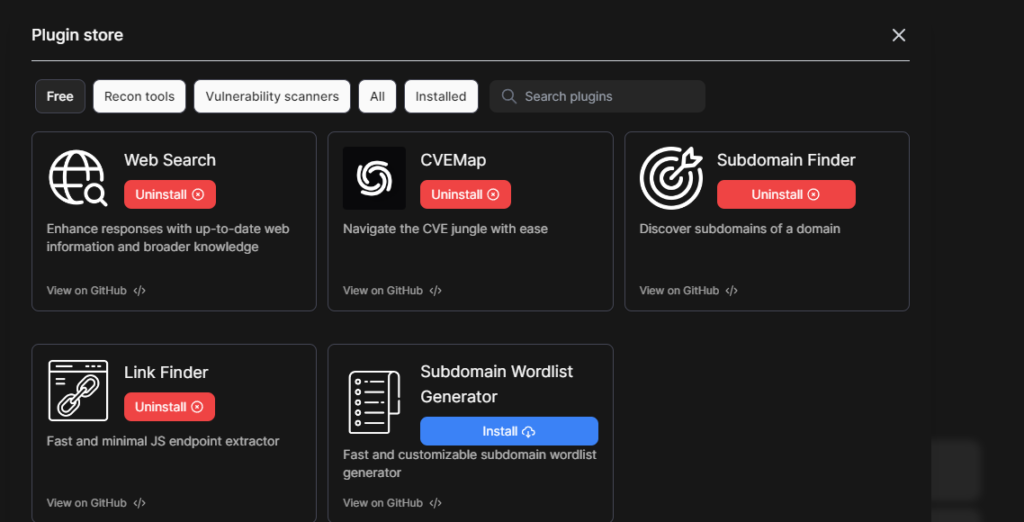Click the Subdomain Wordlist Generator title
The image size is (1024, 522).
pyautogui.click(x=497, y=384)
